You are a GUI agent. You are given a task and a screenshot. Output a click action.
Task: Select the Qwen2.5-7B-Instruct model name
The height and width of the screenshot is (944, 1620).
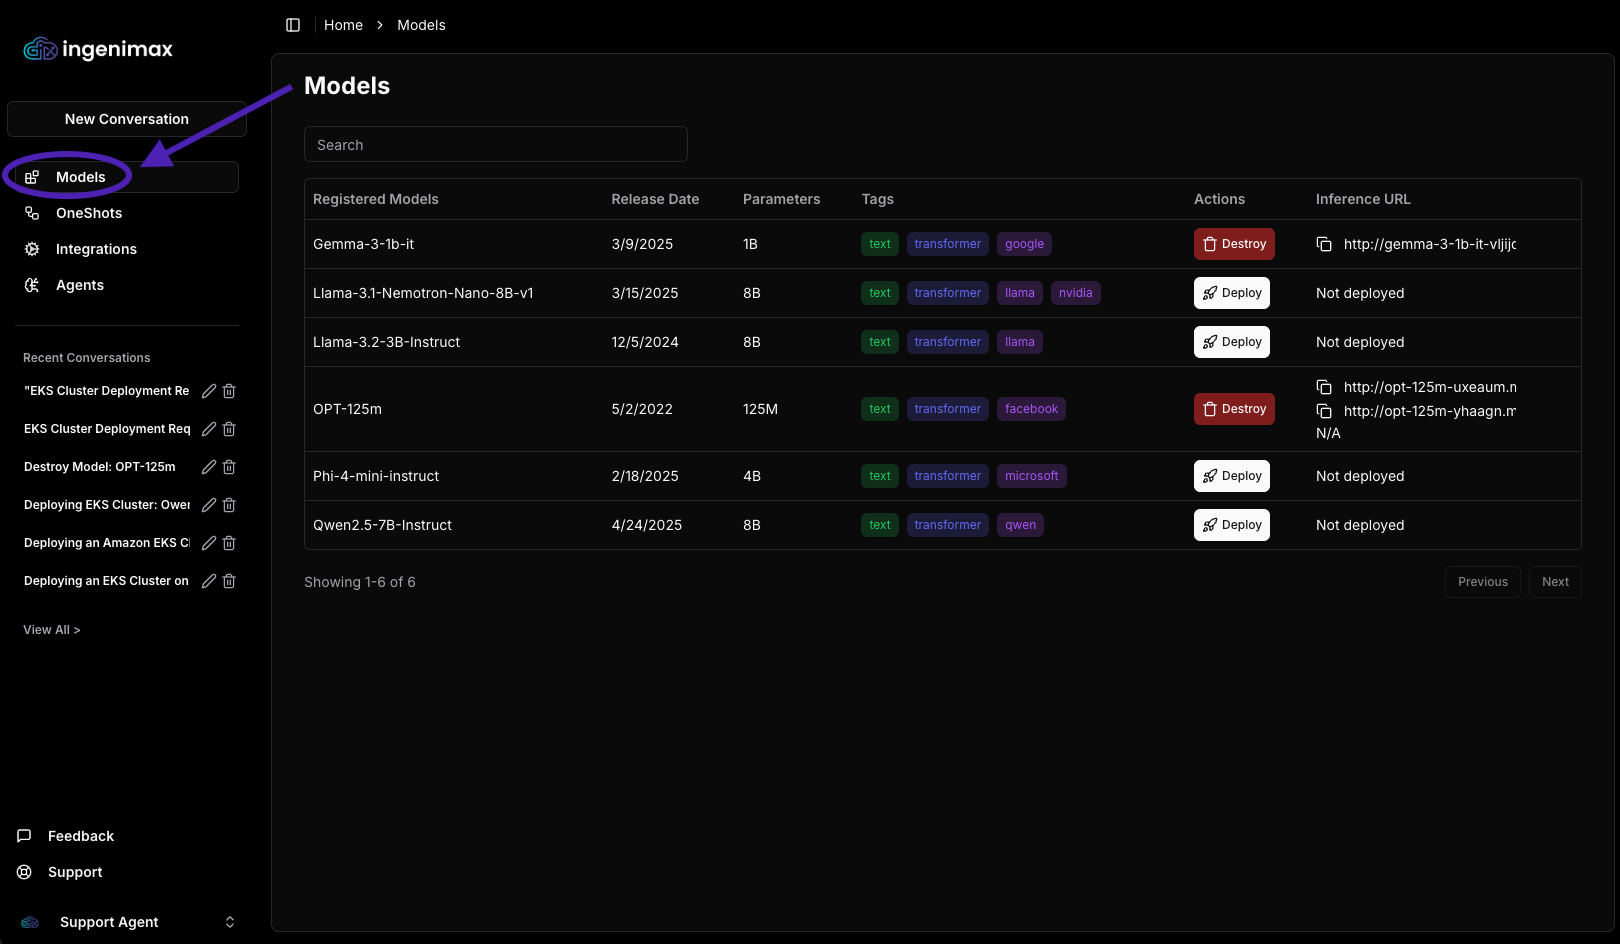[382, 525]
